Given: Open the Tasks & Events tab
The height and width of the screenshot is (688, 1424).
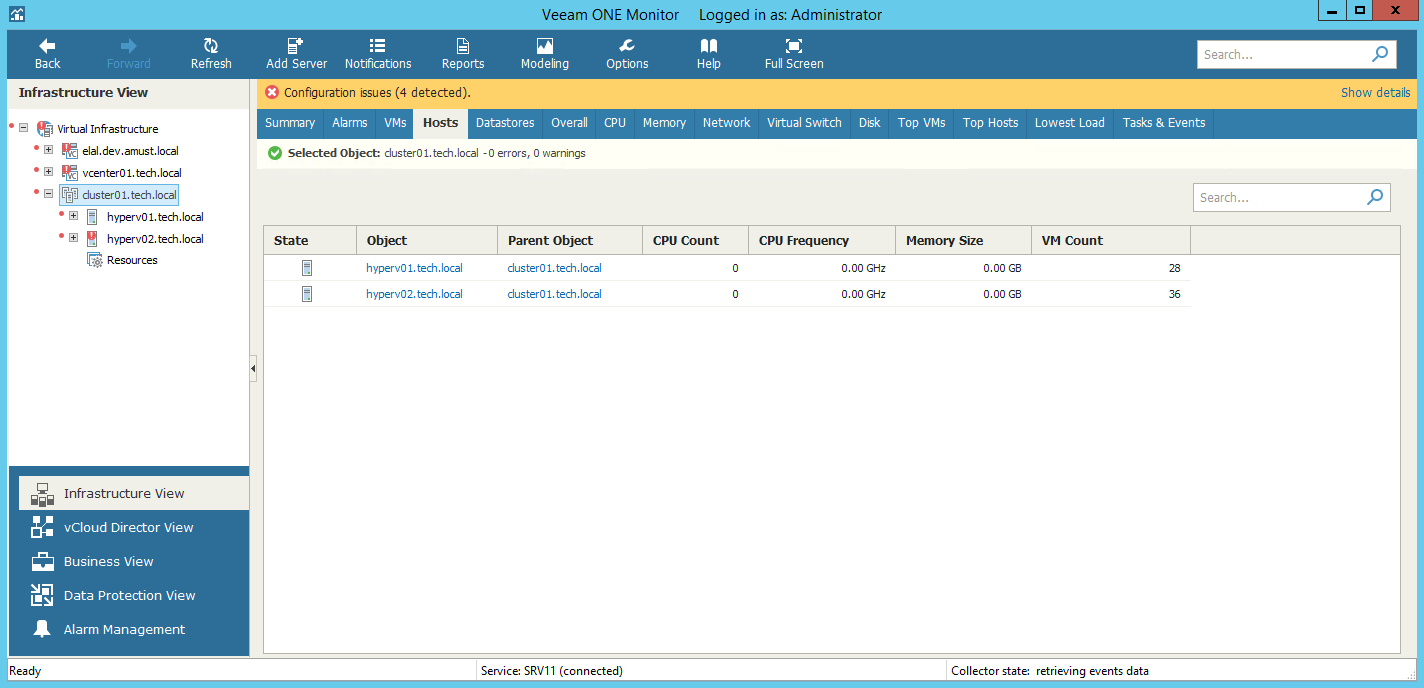Looking at the screenshot, I should [1164, 123].
